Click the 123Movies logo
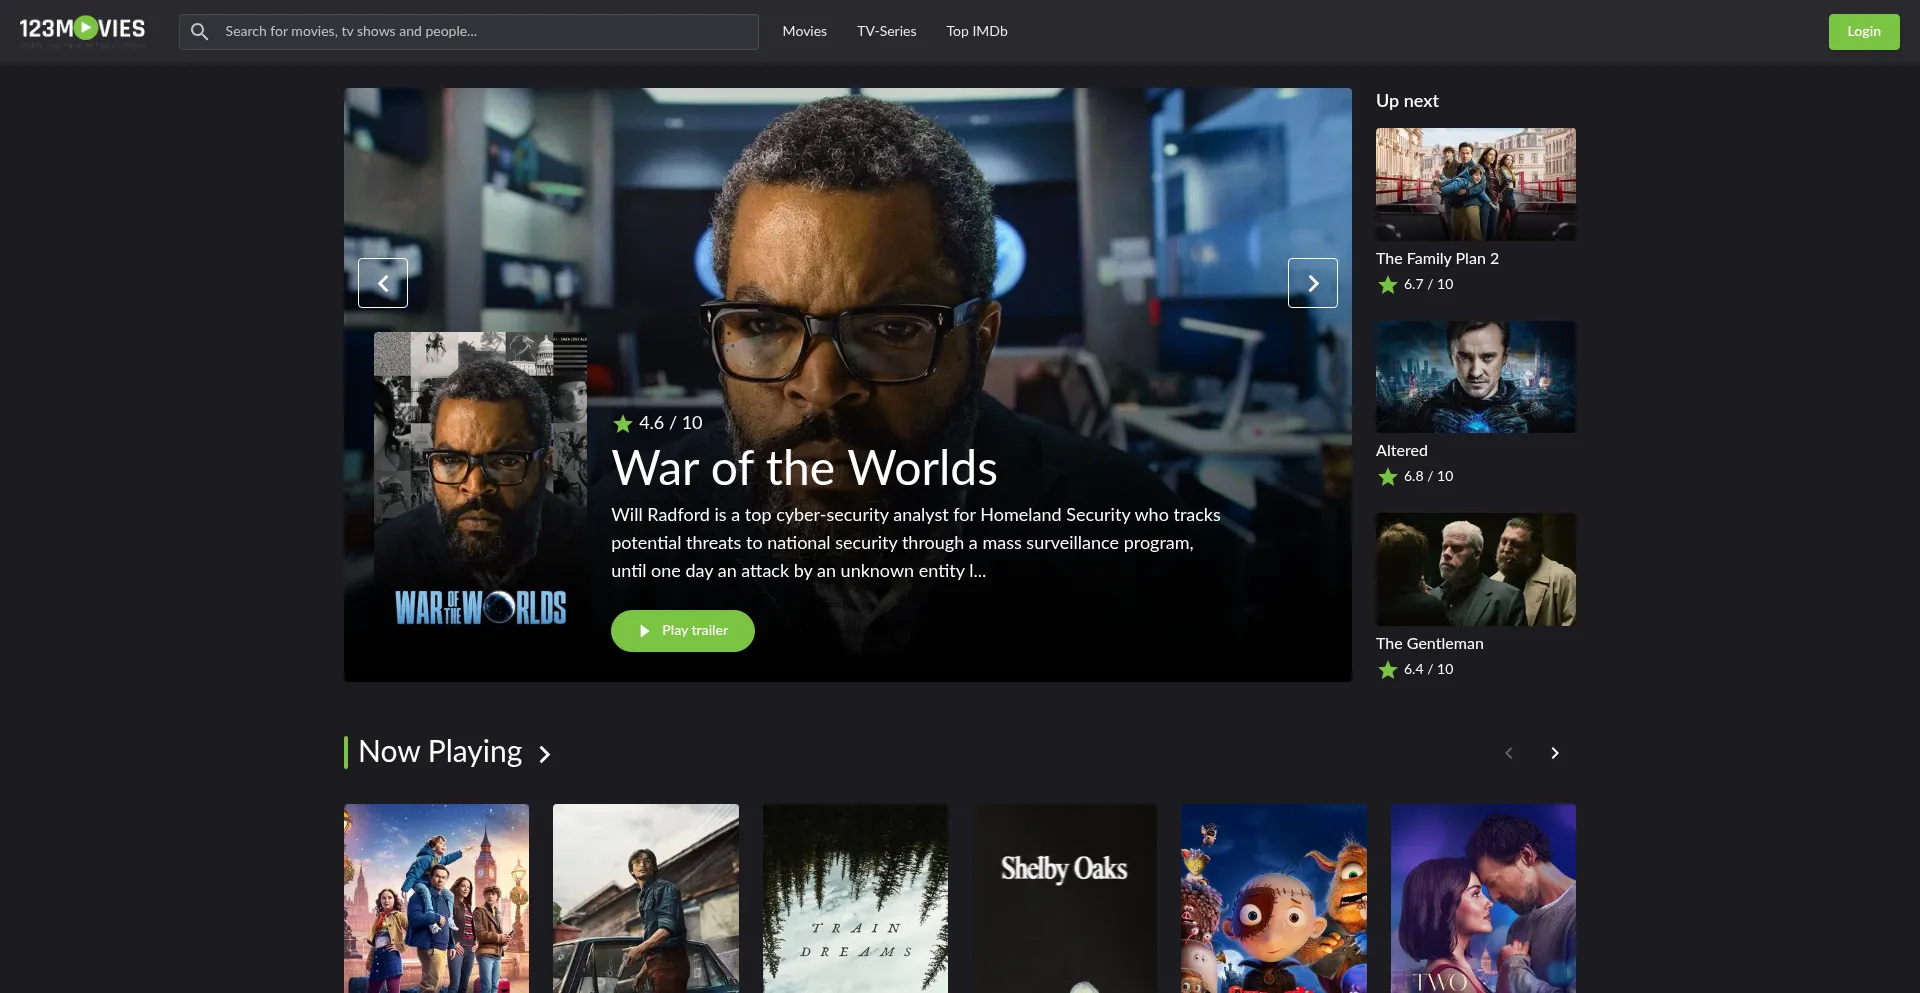 click(x=82, y=30)
